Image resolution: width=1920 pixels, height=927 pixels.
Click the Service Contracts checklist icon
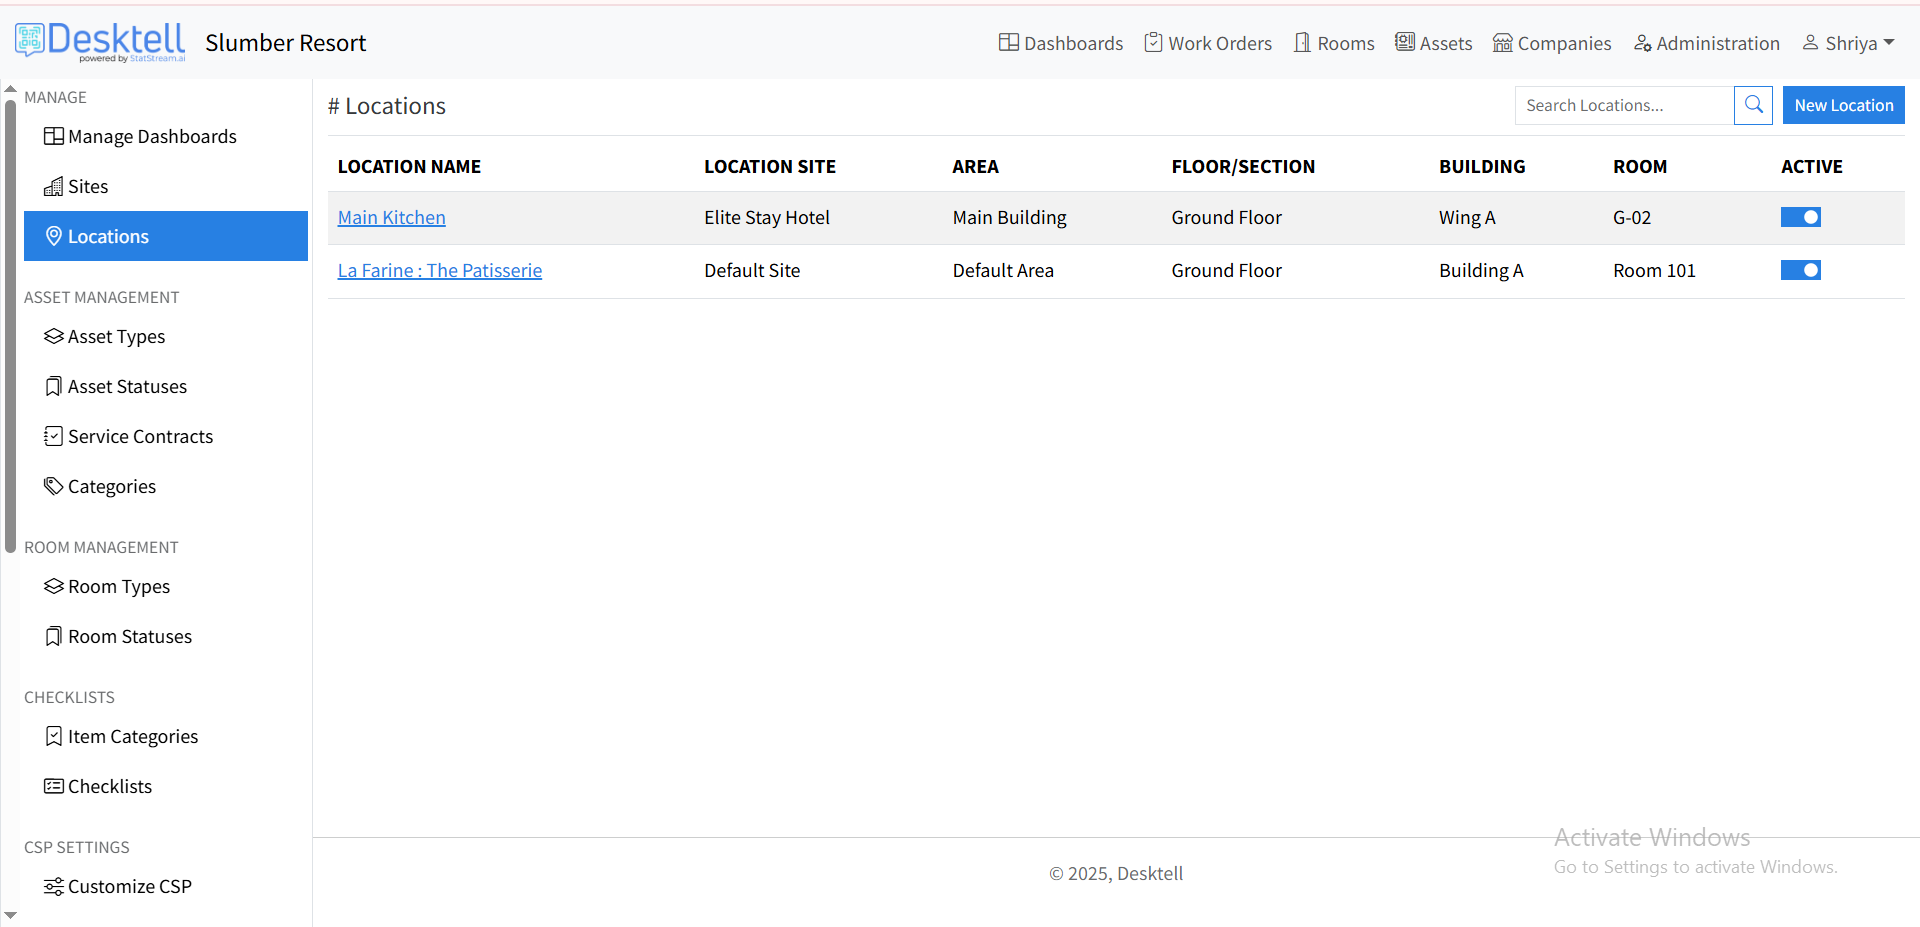(x=53, y=437)
